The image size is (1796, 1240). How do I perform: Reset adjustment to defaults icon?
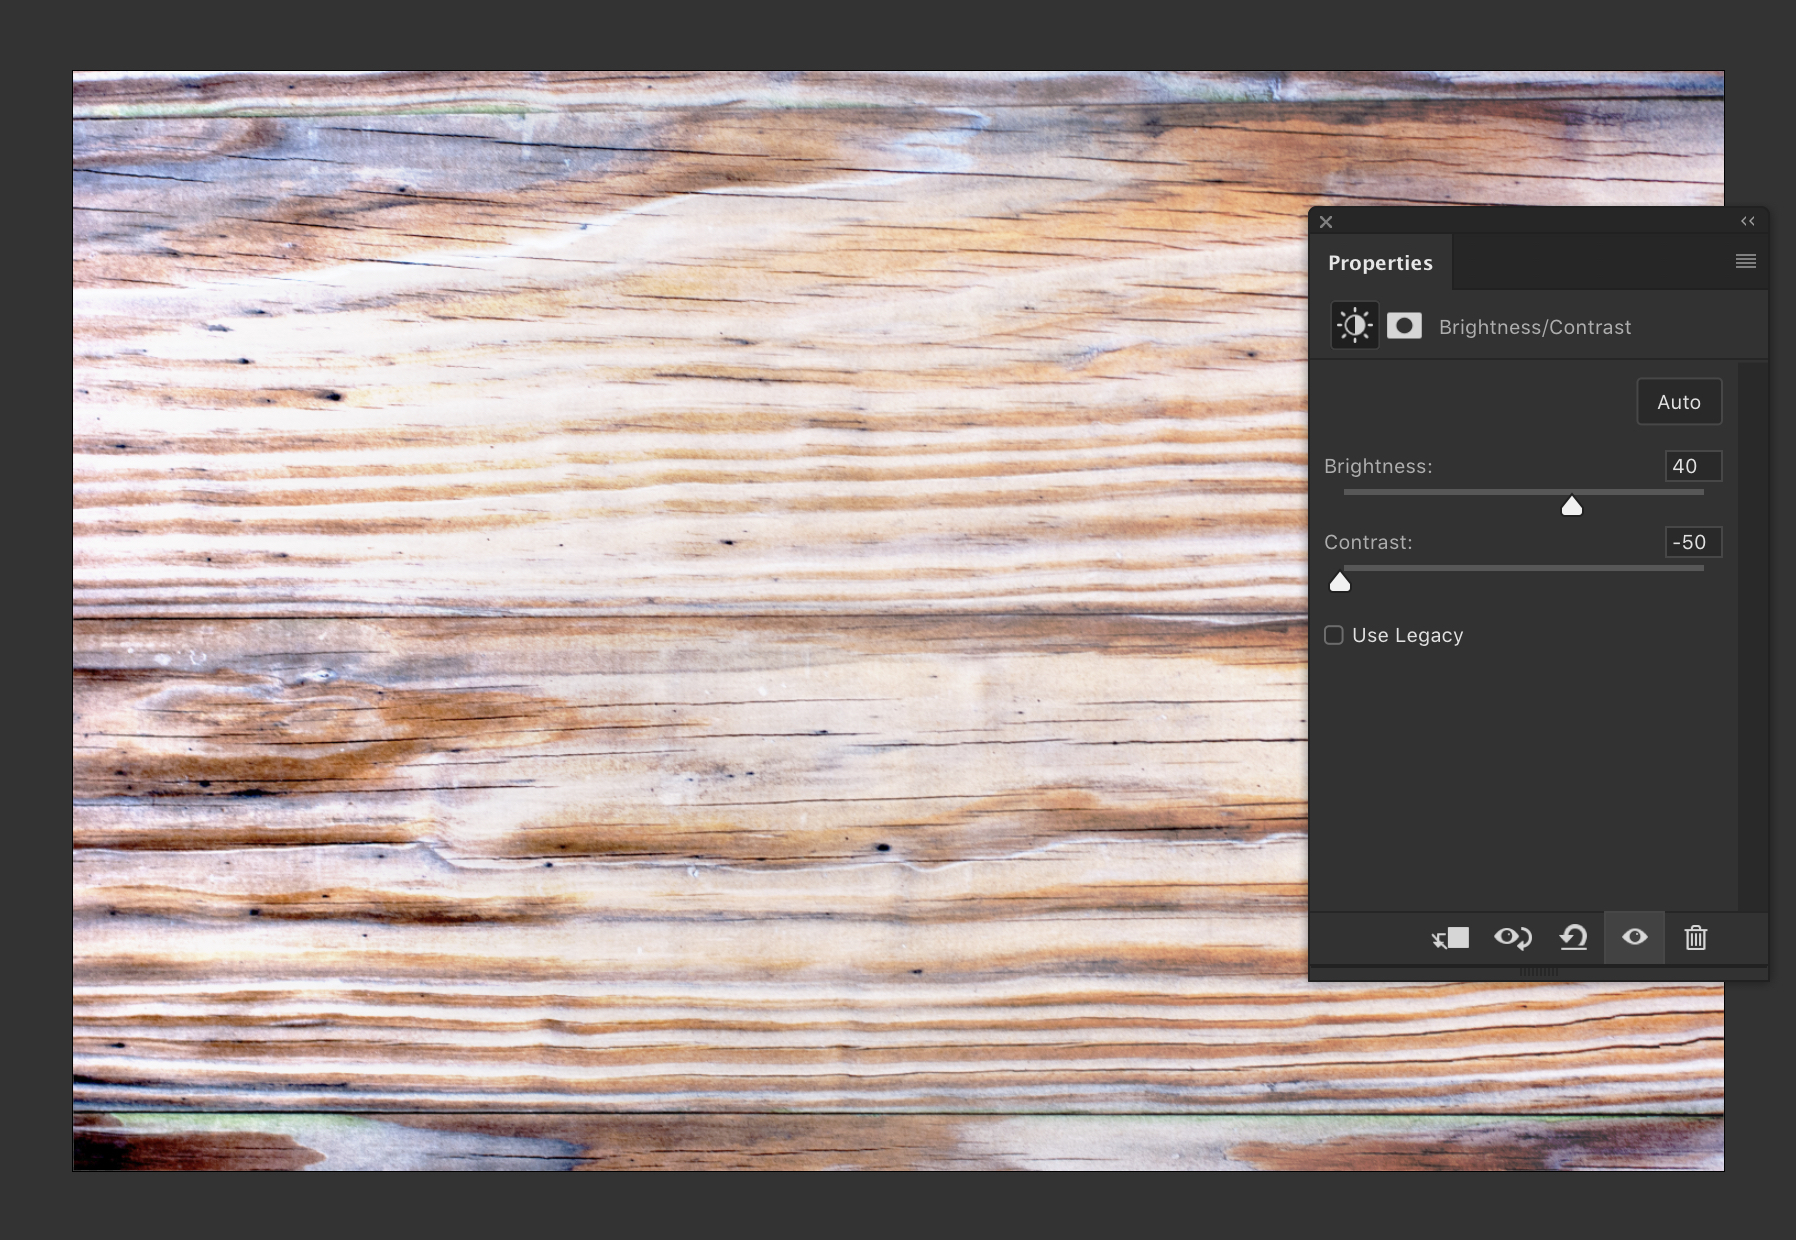point(1573,938)
